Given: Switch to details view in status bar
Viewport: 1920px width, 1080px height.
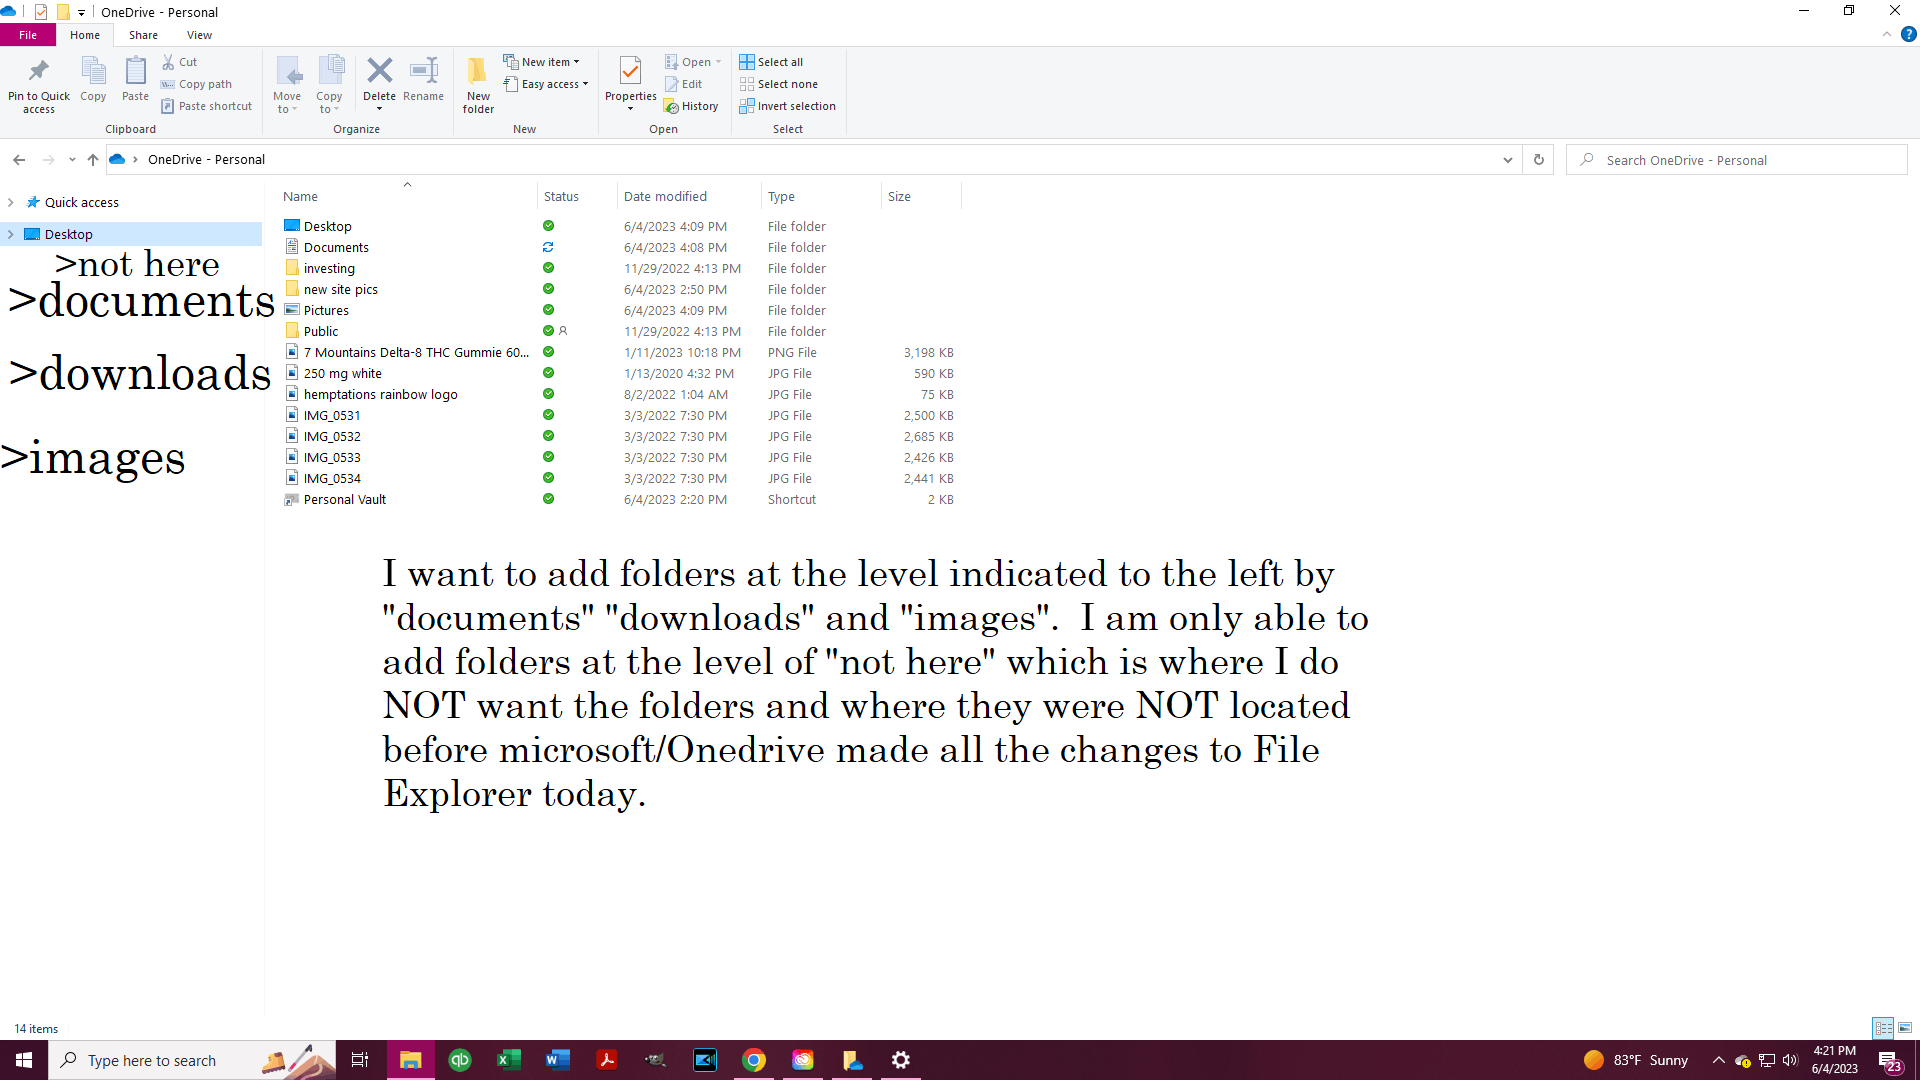Looking at the screenshot, I should (x=1883, y=1028).
